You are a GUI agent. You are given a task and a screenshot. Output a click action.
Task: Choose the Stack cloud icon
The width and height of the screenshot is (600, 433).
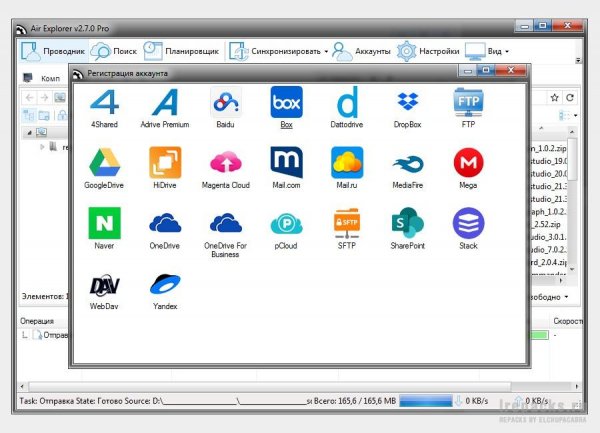click(x=468, y=229)
